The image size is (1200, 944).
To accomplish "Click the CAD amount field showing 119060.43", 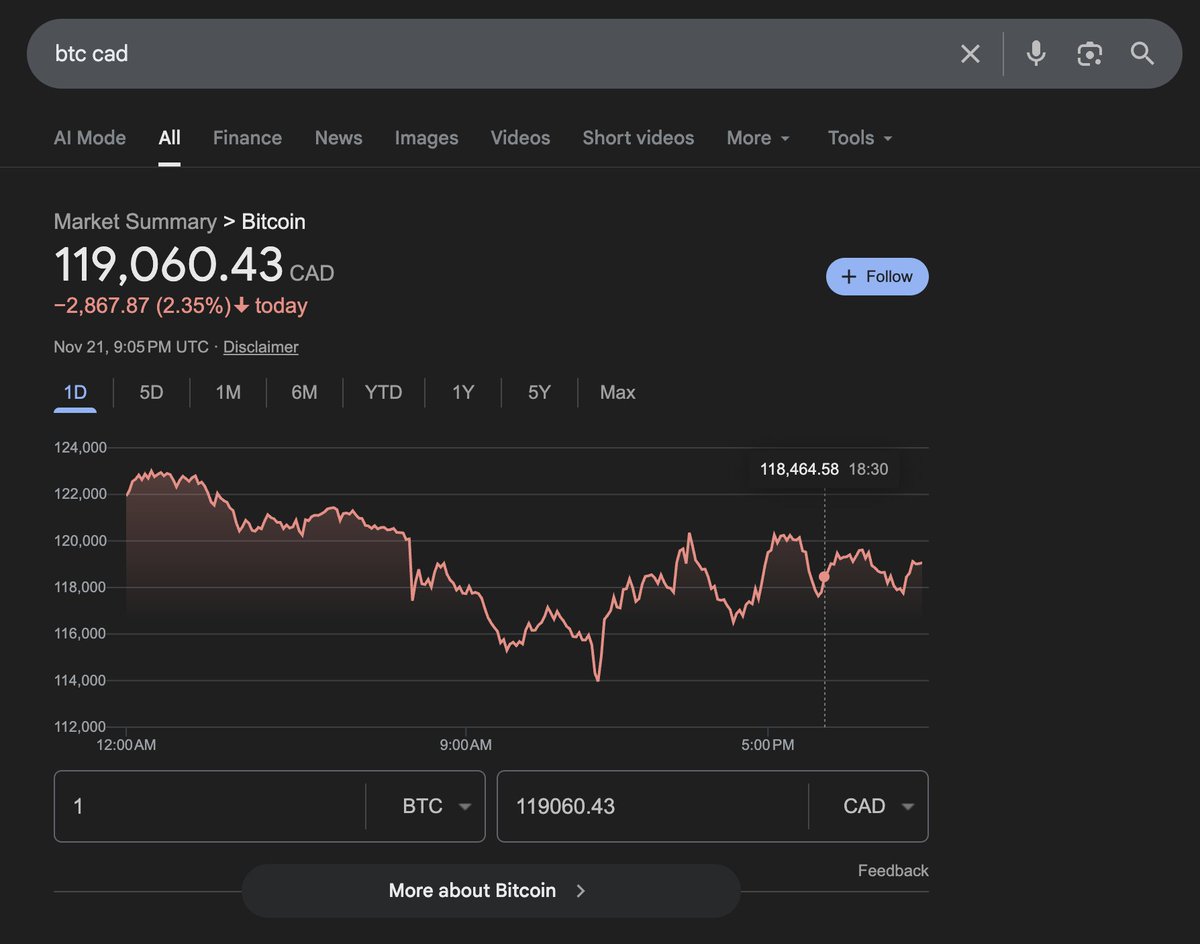I will [x=652, y=806].
